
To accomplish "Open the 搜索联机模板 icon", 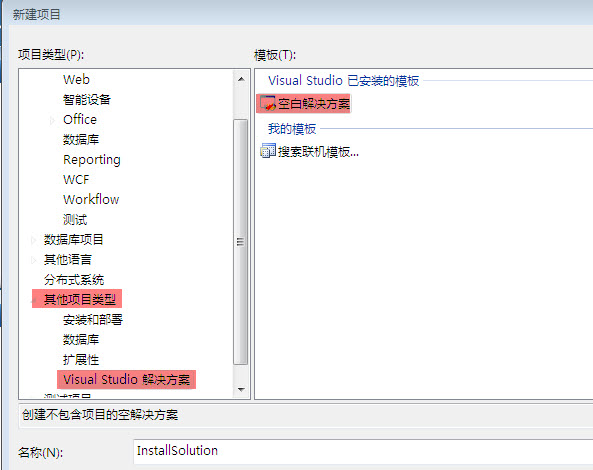I will click(x=268, y=151).
